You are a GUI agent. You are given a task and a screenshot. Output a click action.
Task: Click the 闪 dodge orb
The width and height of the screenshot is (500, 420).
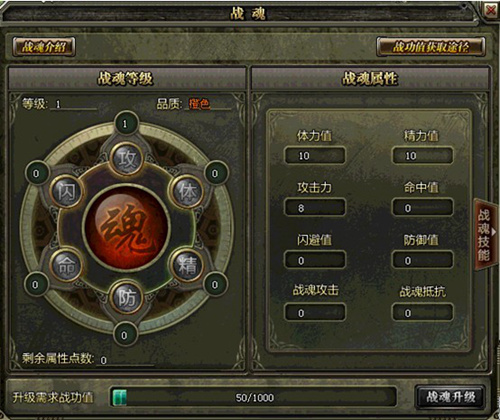(x=66, y=191)
